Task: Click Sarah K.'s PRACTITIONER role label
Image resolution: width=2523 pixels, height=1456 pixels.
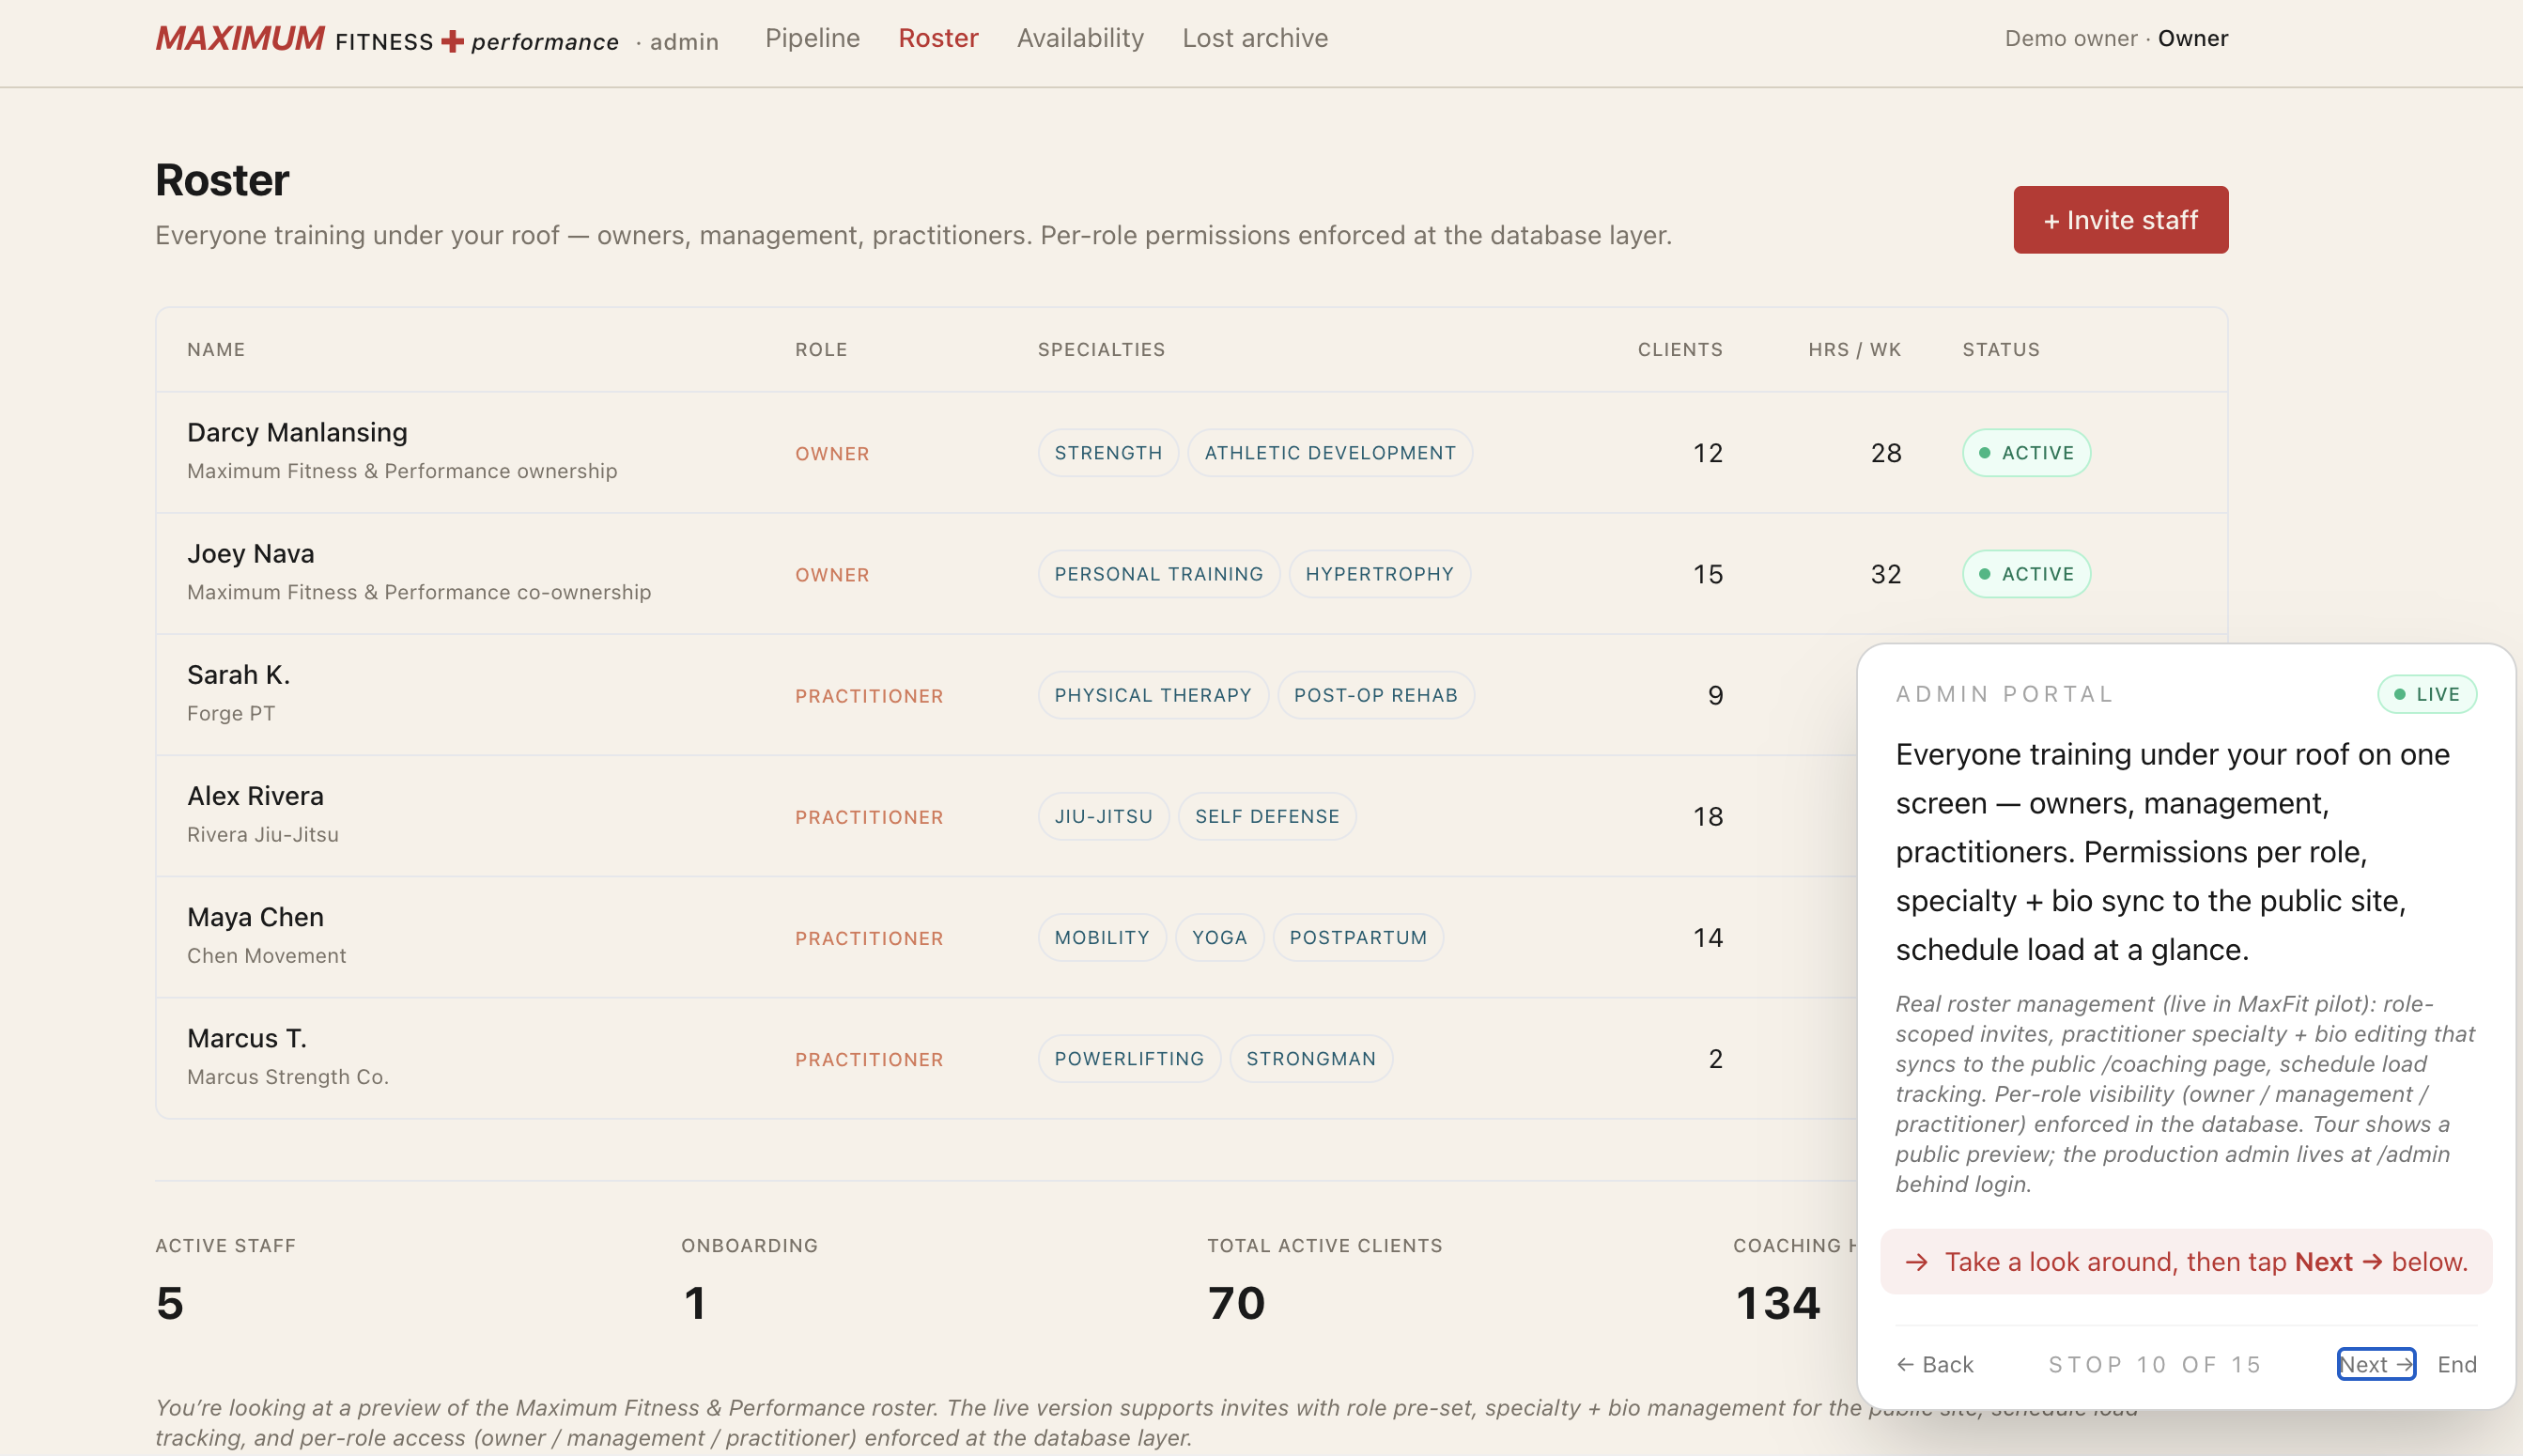Action: pyautogui.click(x=869, y=696)
